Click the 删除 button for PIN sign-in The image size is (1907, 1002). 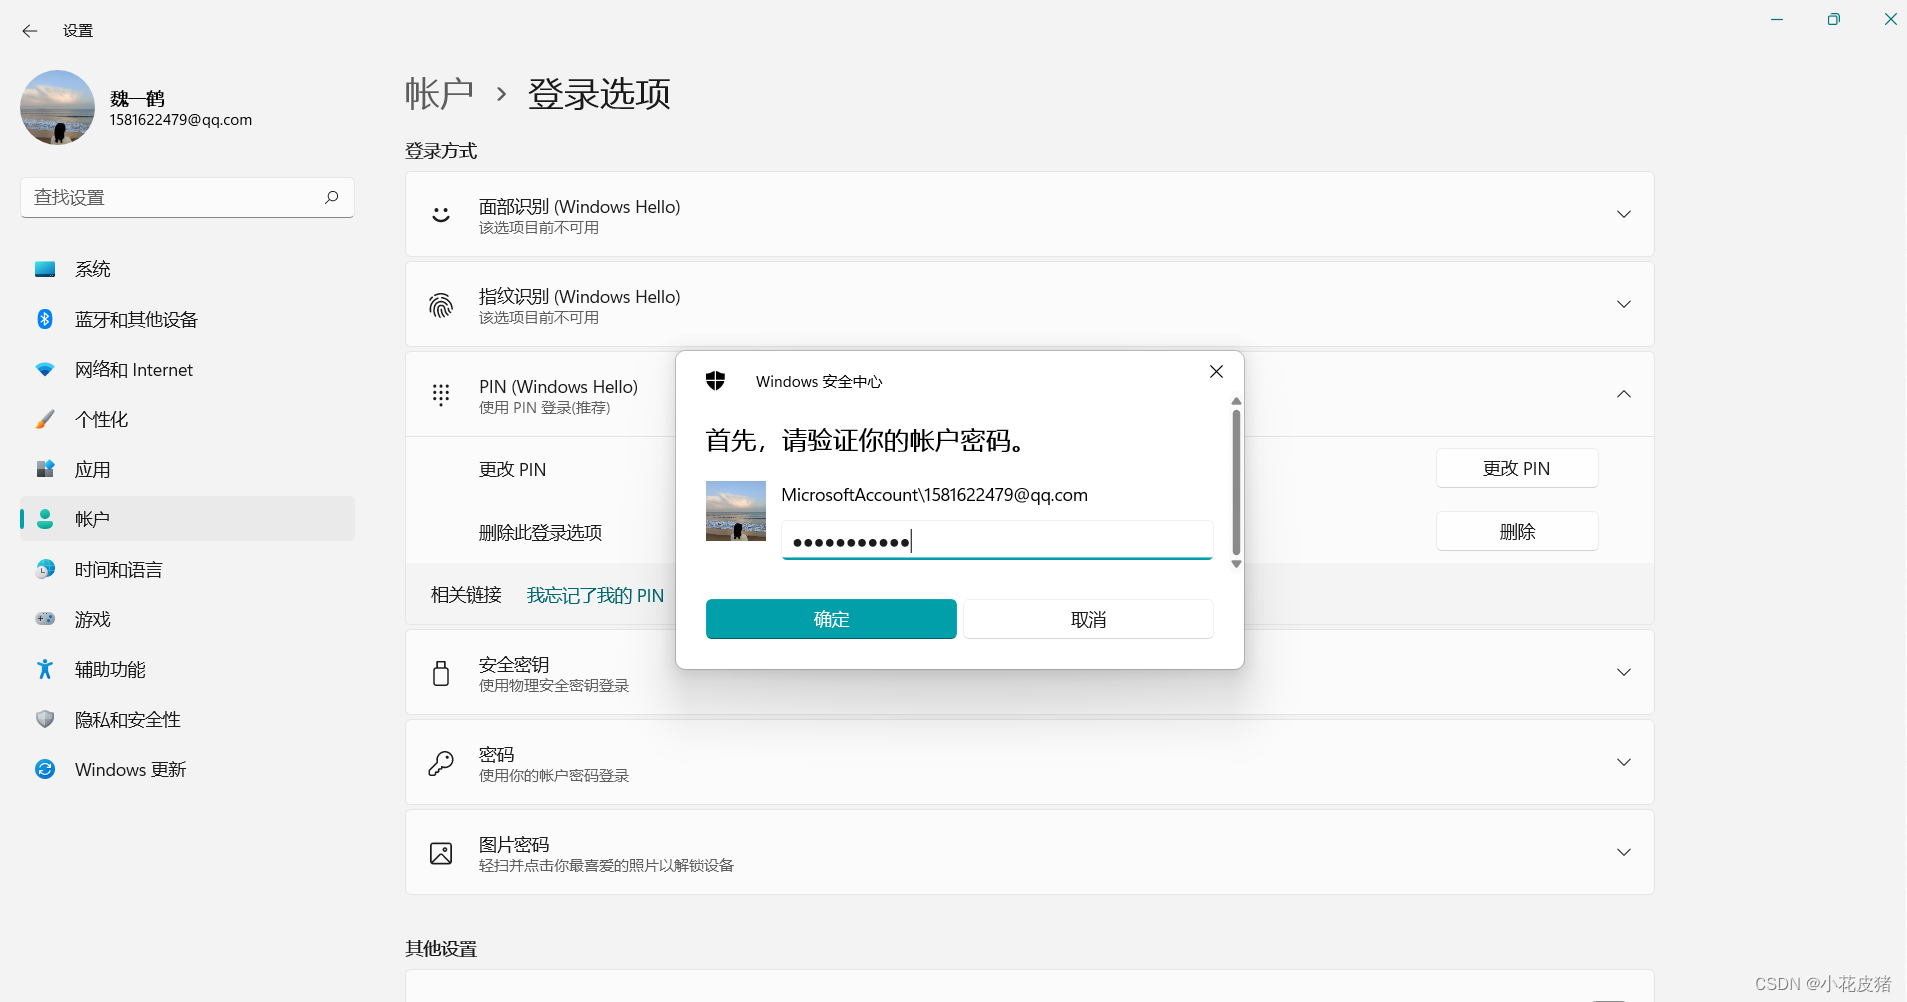[x=1517, y=531]
